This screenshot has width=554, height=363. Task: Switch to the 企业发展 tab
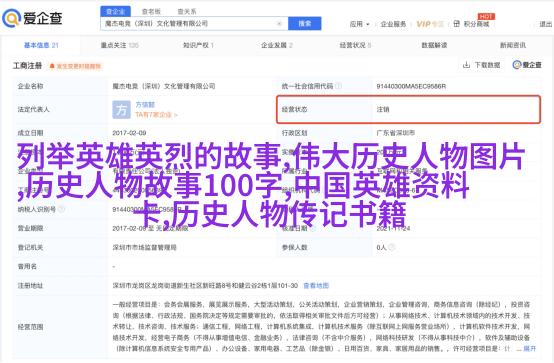click(x=277, y=45)
